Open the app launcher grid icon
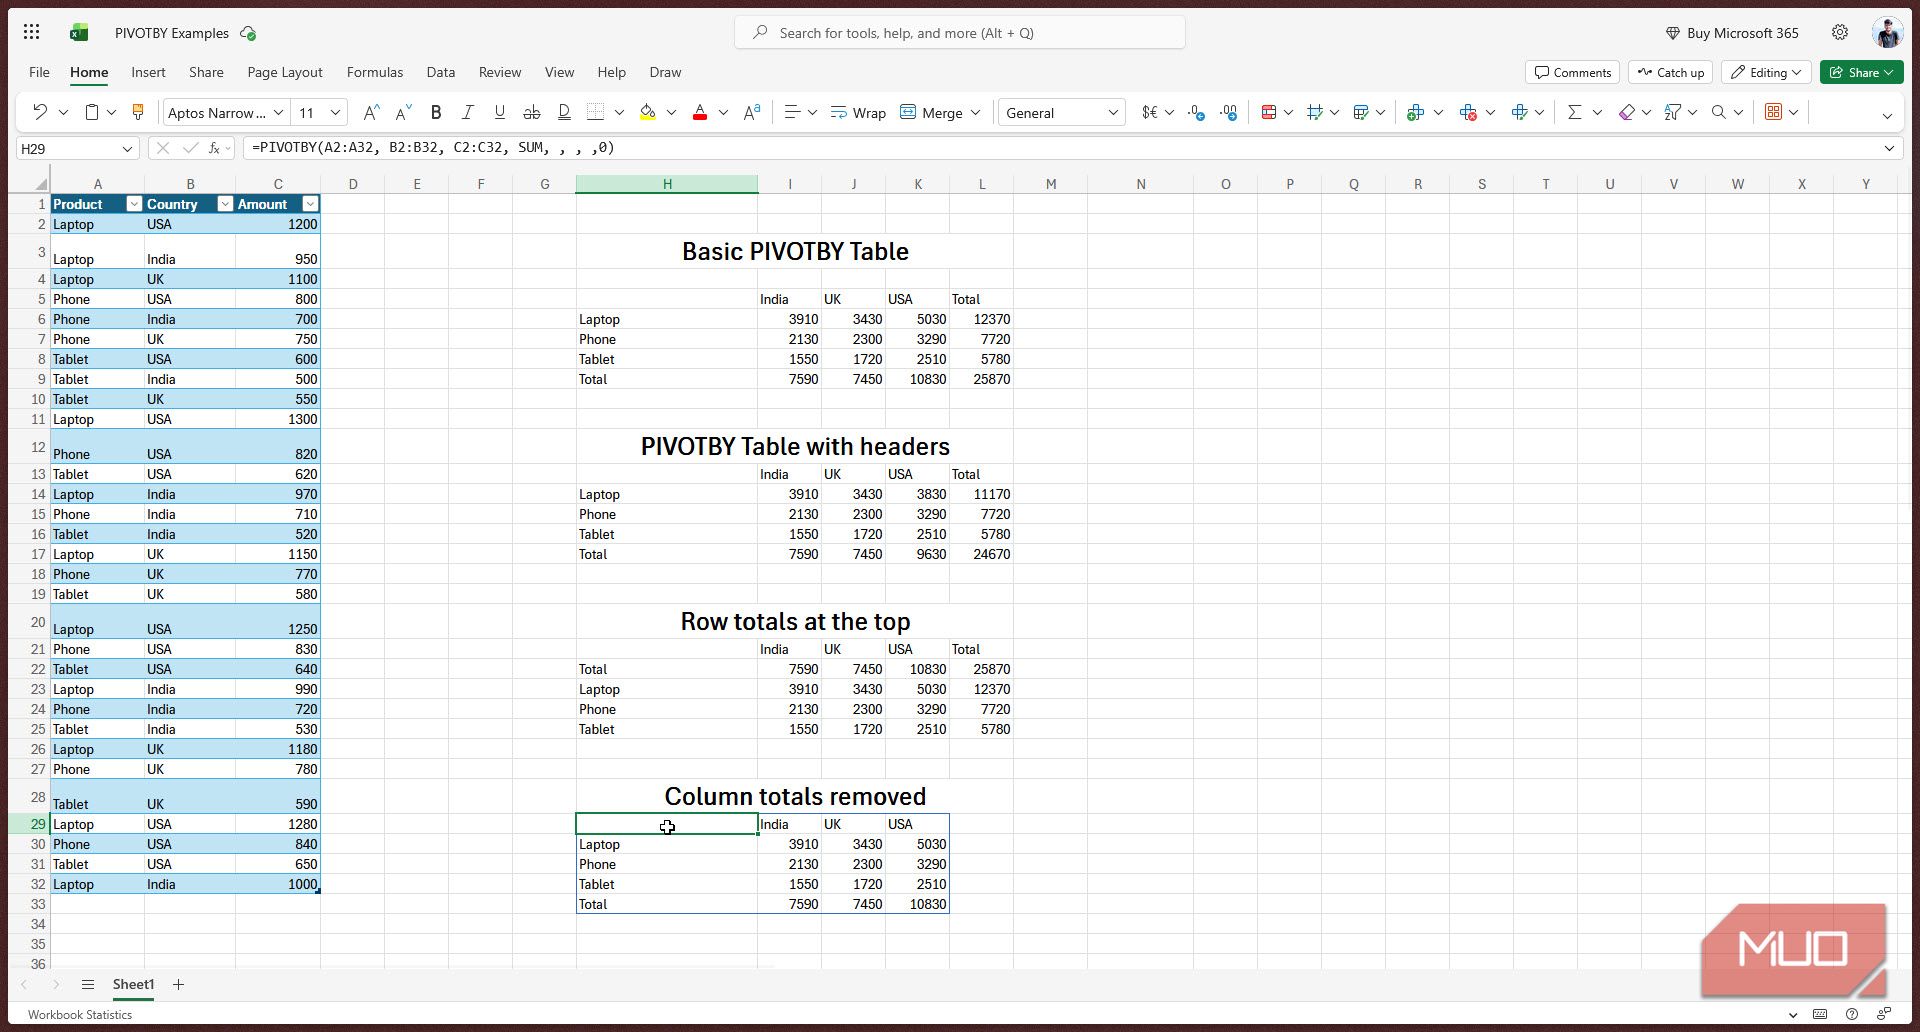The width and height of the screenshot is (1920, 1032). pyautogui.click(x=31, y=32)
